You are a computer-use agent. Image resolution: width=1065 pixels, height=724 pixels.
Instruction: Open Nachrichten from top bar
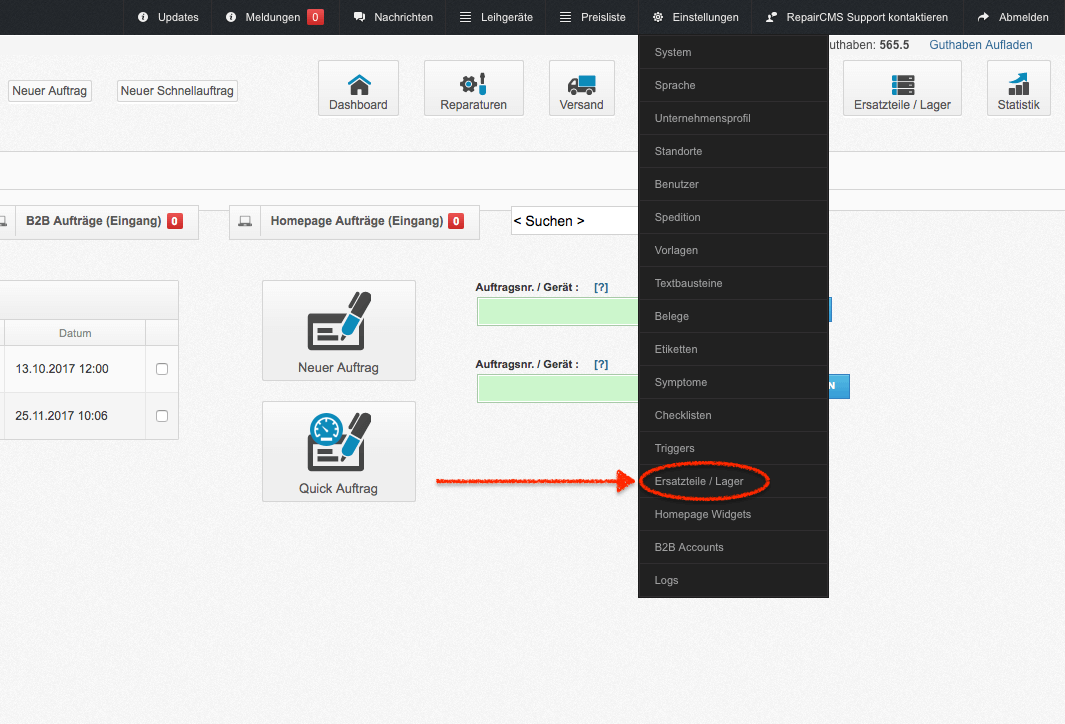(393, 17)
